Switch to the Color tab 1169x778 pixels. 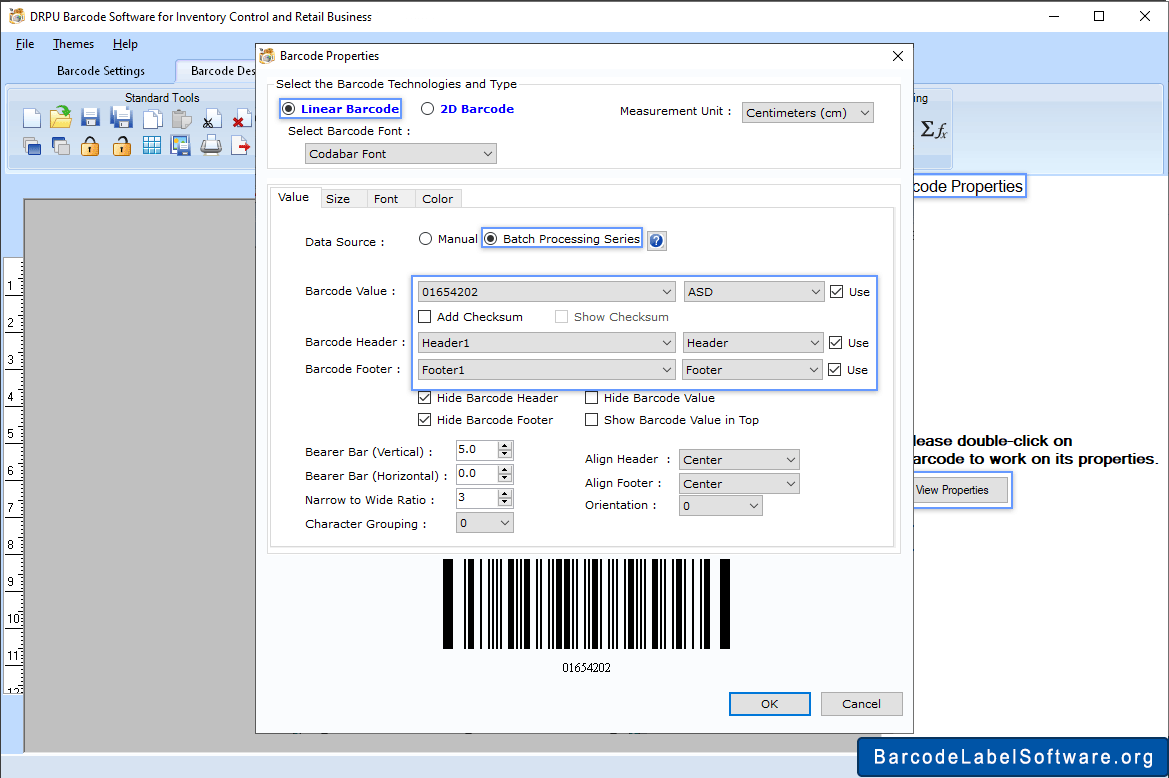(438, 199)
